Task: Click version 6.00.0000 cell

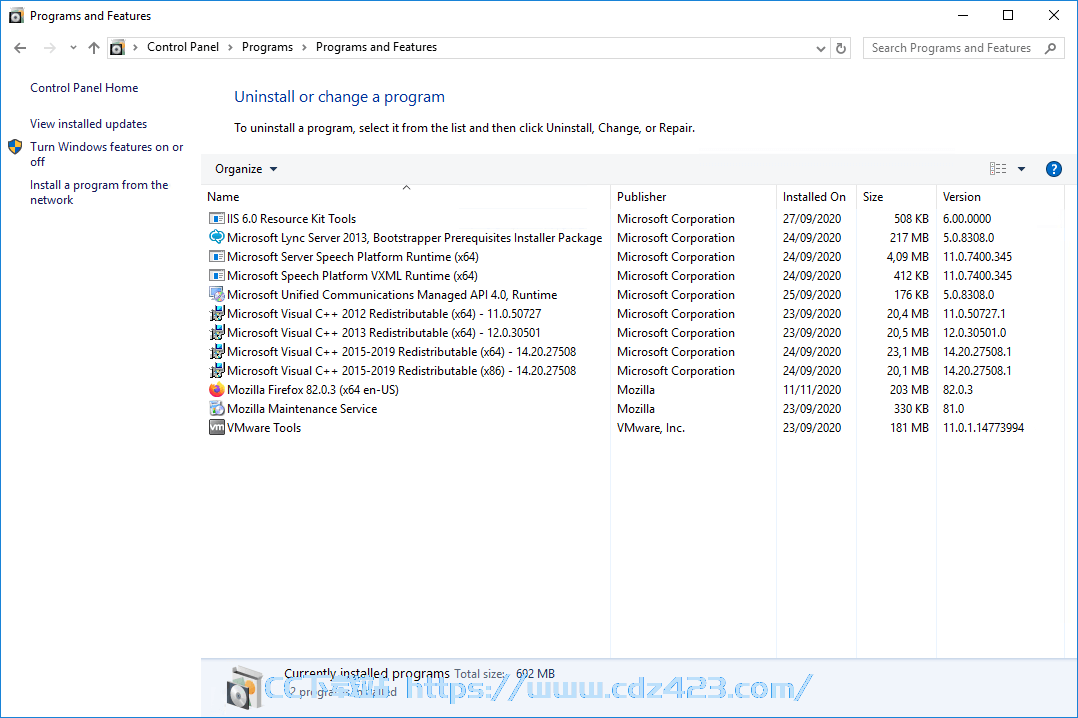Action: pyautogui.click(x=967, y=219)
